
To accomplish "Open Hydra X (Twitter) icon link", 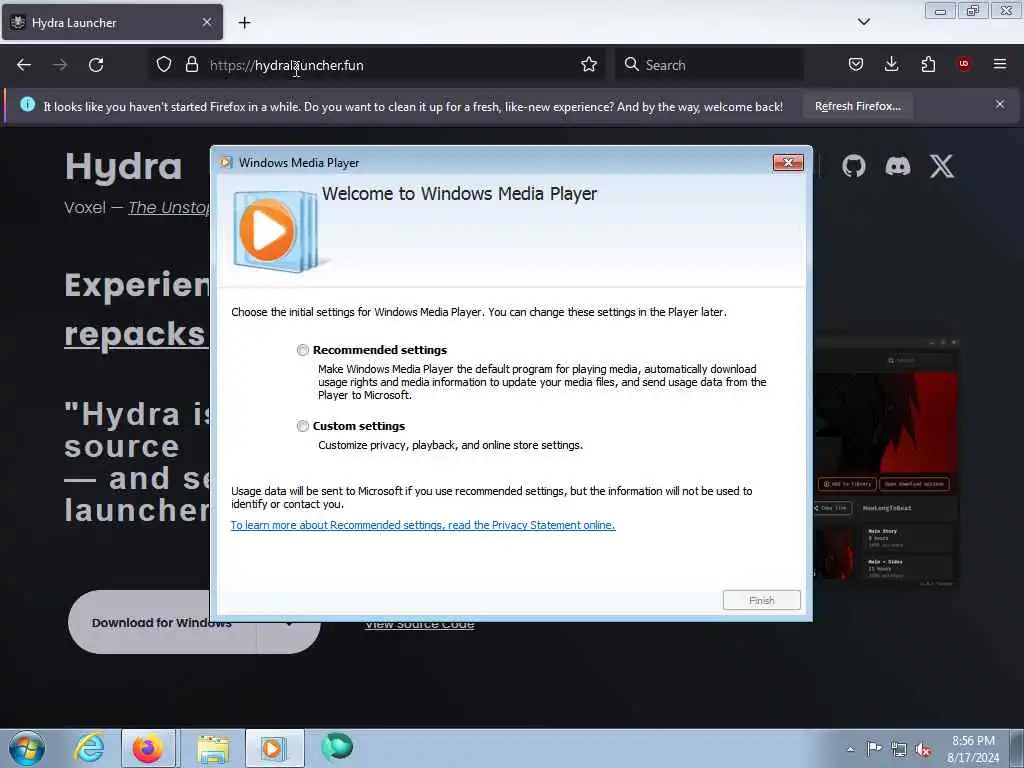I will [942, 166].
